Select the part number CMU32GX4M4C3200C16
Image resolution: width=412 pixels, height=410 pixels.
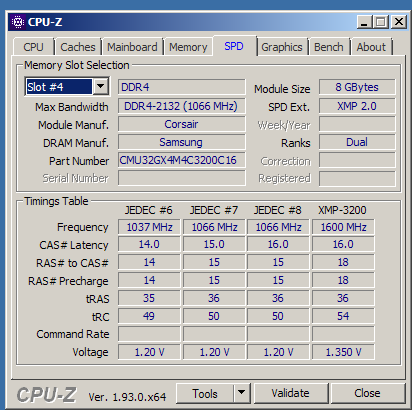[x=182, y=160]
